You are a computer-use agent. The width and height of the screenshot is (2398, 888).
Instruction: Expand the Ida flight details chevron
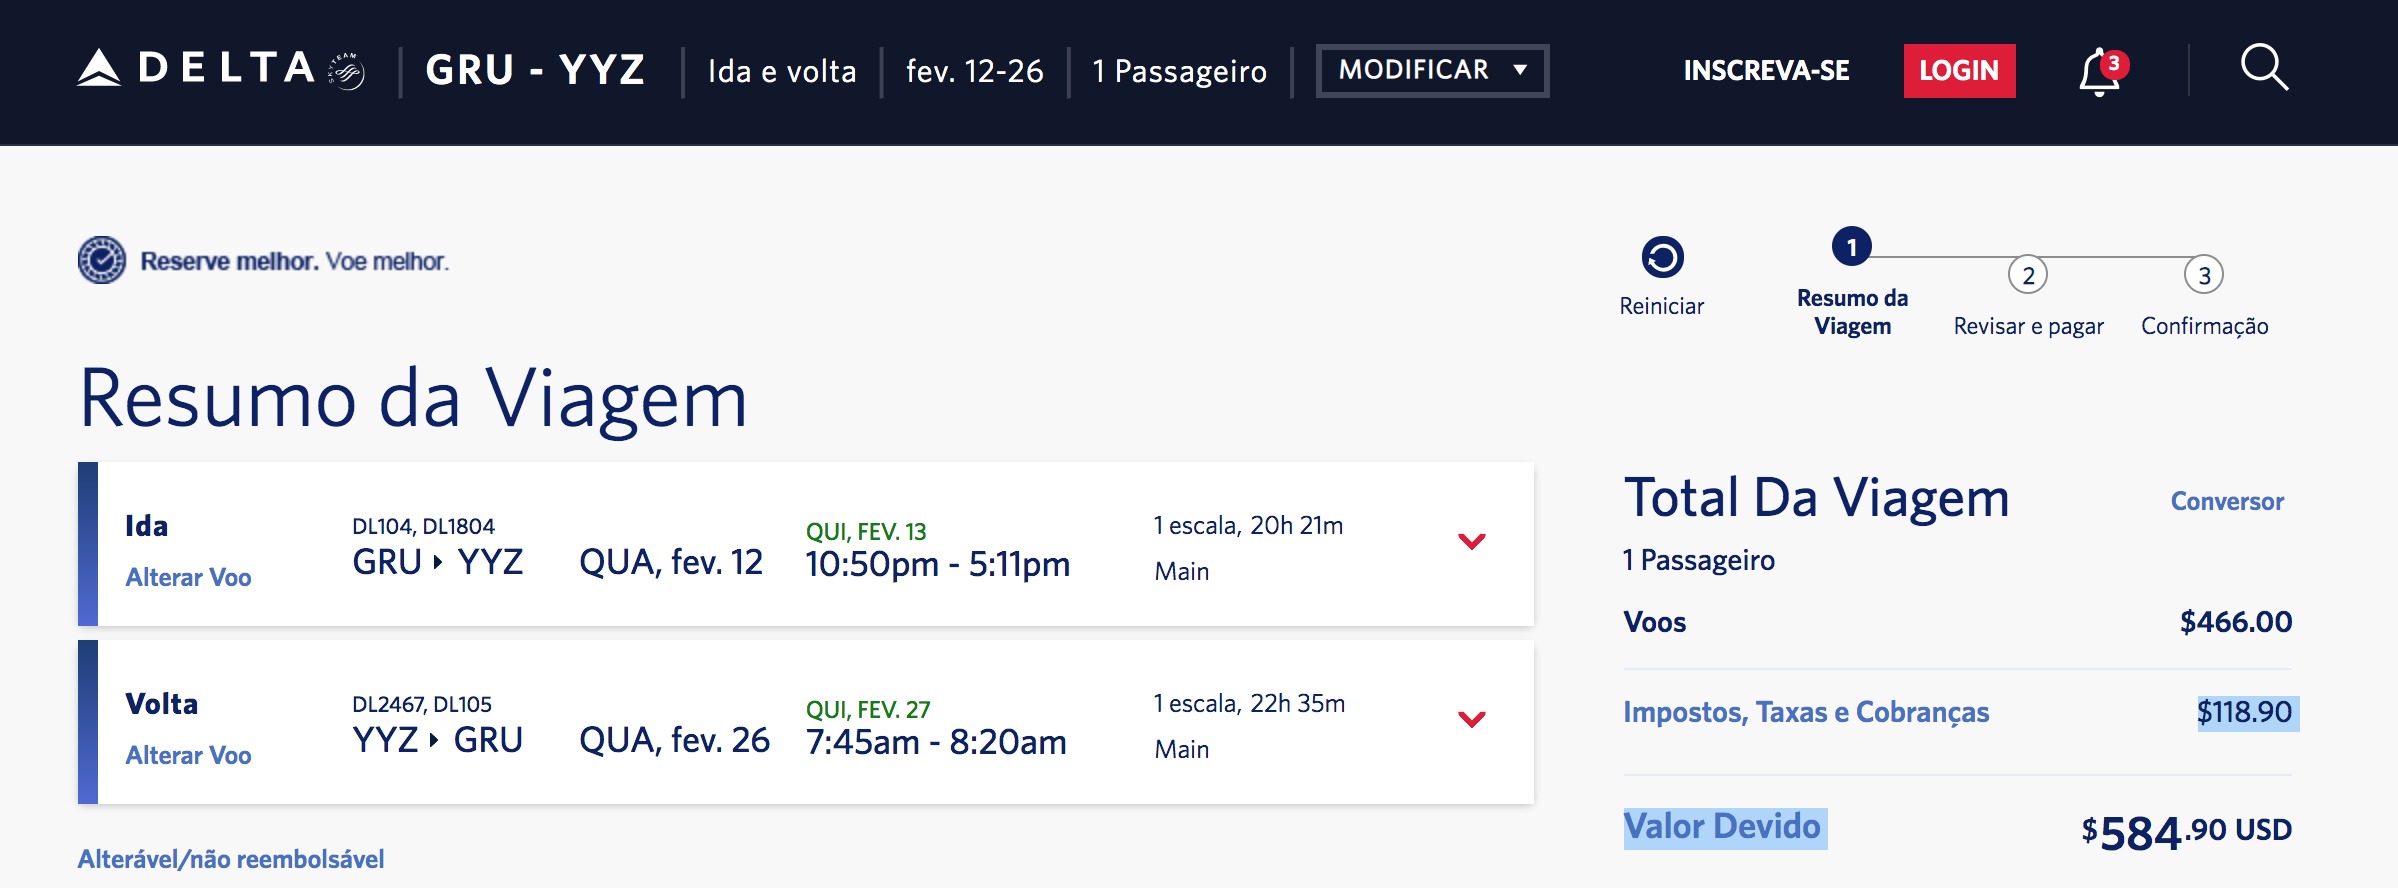click(x=1471, y=541)
